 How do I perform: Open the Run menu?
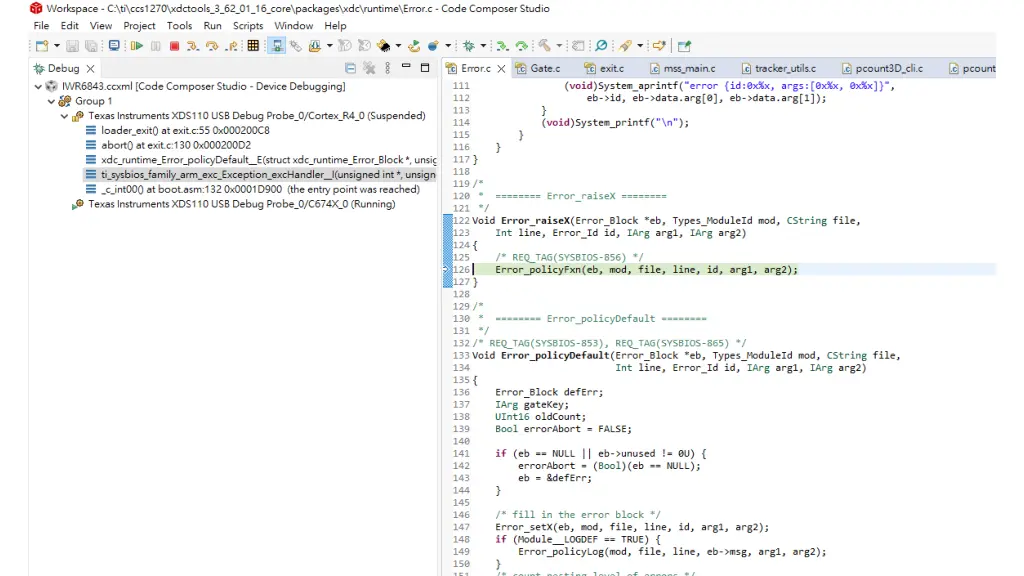point(212,25)
